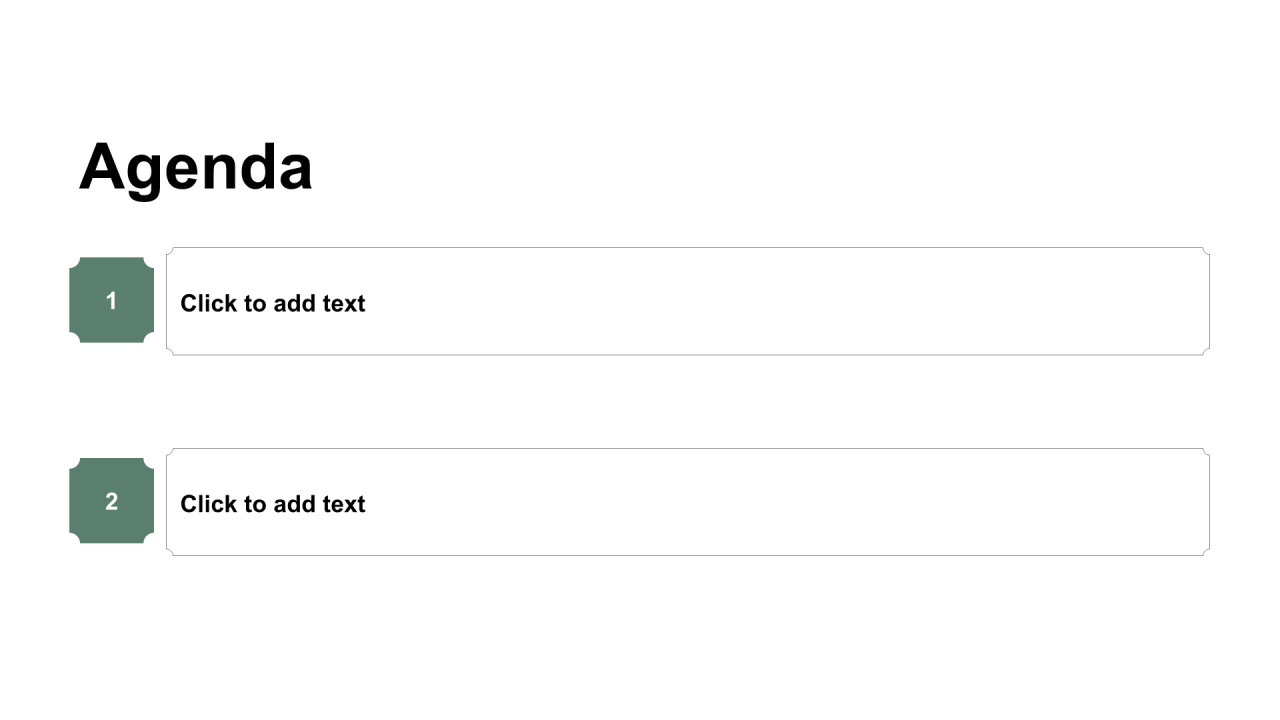Viewport: 1280px width, 720px height.
Task: Click "Click to add text" beside badge 1
Action: click(x=272, y=303)
